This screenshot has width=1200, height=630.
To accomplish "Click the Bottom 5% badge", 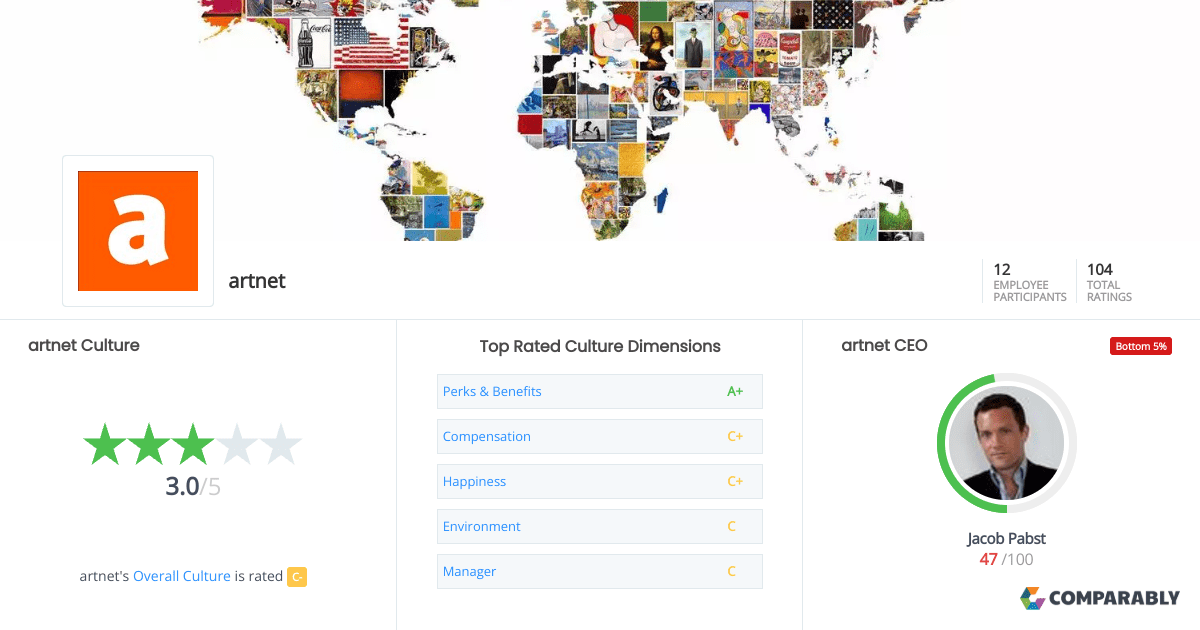I will tap(1140, 345).
